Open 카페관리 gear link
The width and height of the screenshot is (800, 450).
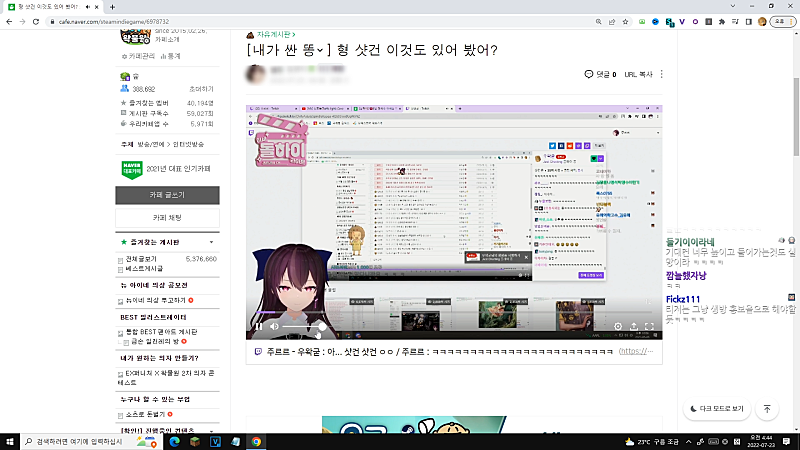click(x=137, y=56)
